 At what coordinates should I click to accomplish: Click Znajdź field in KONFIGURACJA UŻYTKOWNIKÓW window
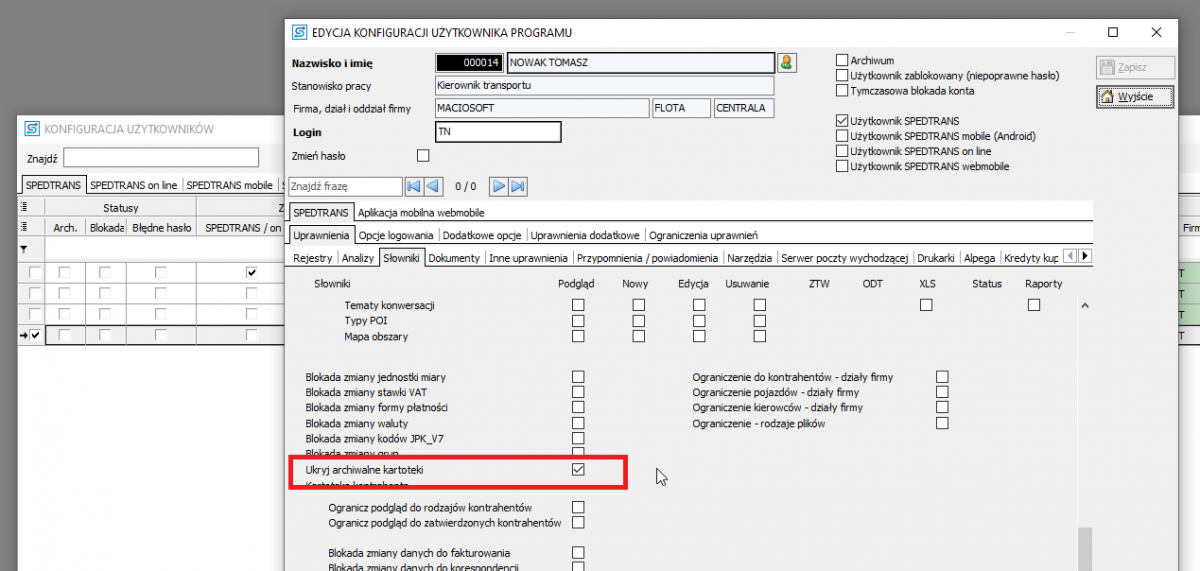pyautogui.click(x=161, y=157)
